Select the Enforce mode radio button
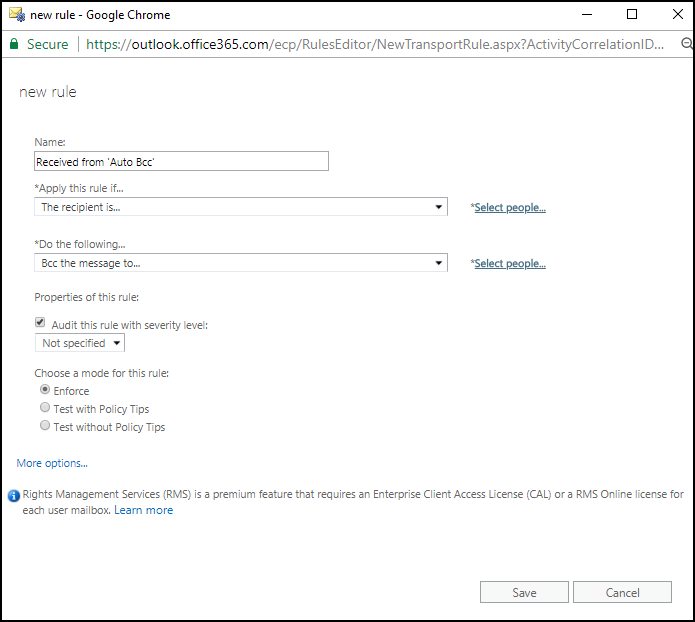Image resolution: width=695 pixels, height=622 pixels. tap(45, 390)
